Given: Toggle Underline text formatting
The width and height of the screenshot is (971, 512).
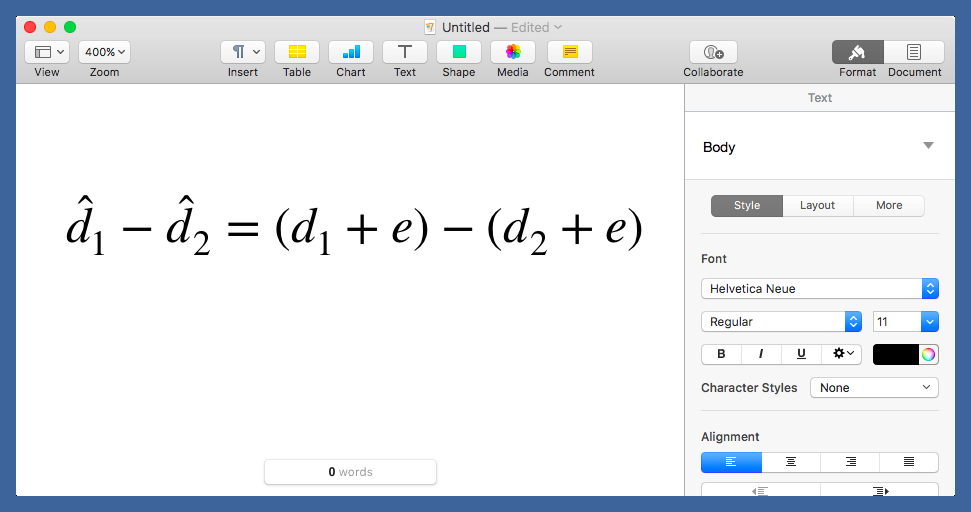Looking at the screenshot, I should [801, 354].
